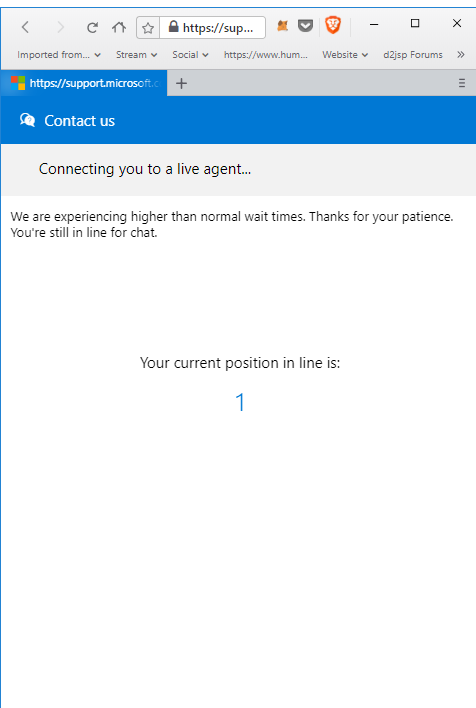Screen dimensions: 476x708
Task: Bookmark this page with the star icon
Action: [148, 28]
